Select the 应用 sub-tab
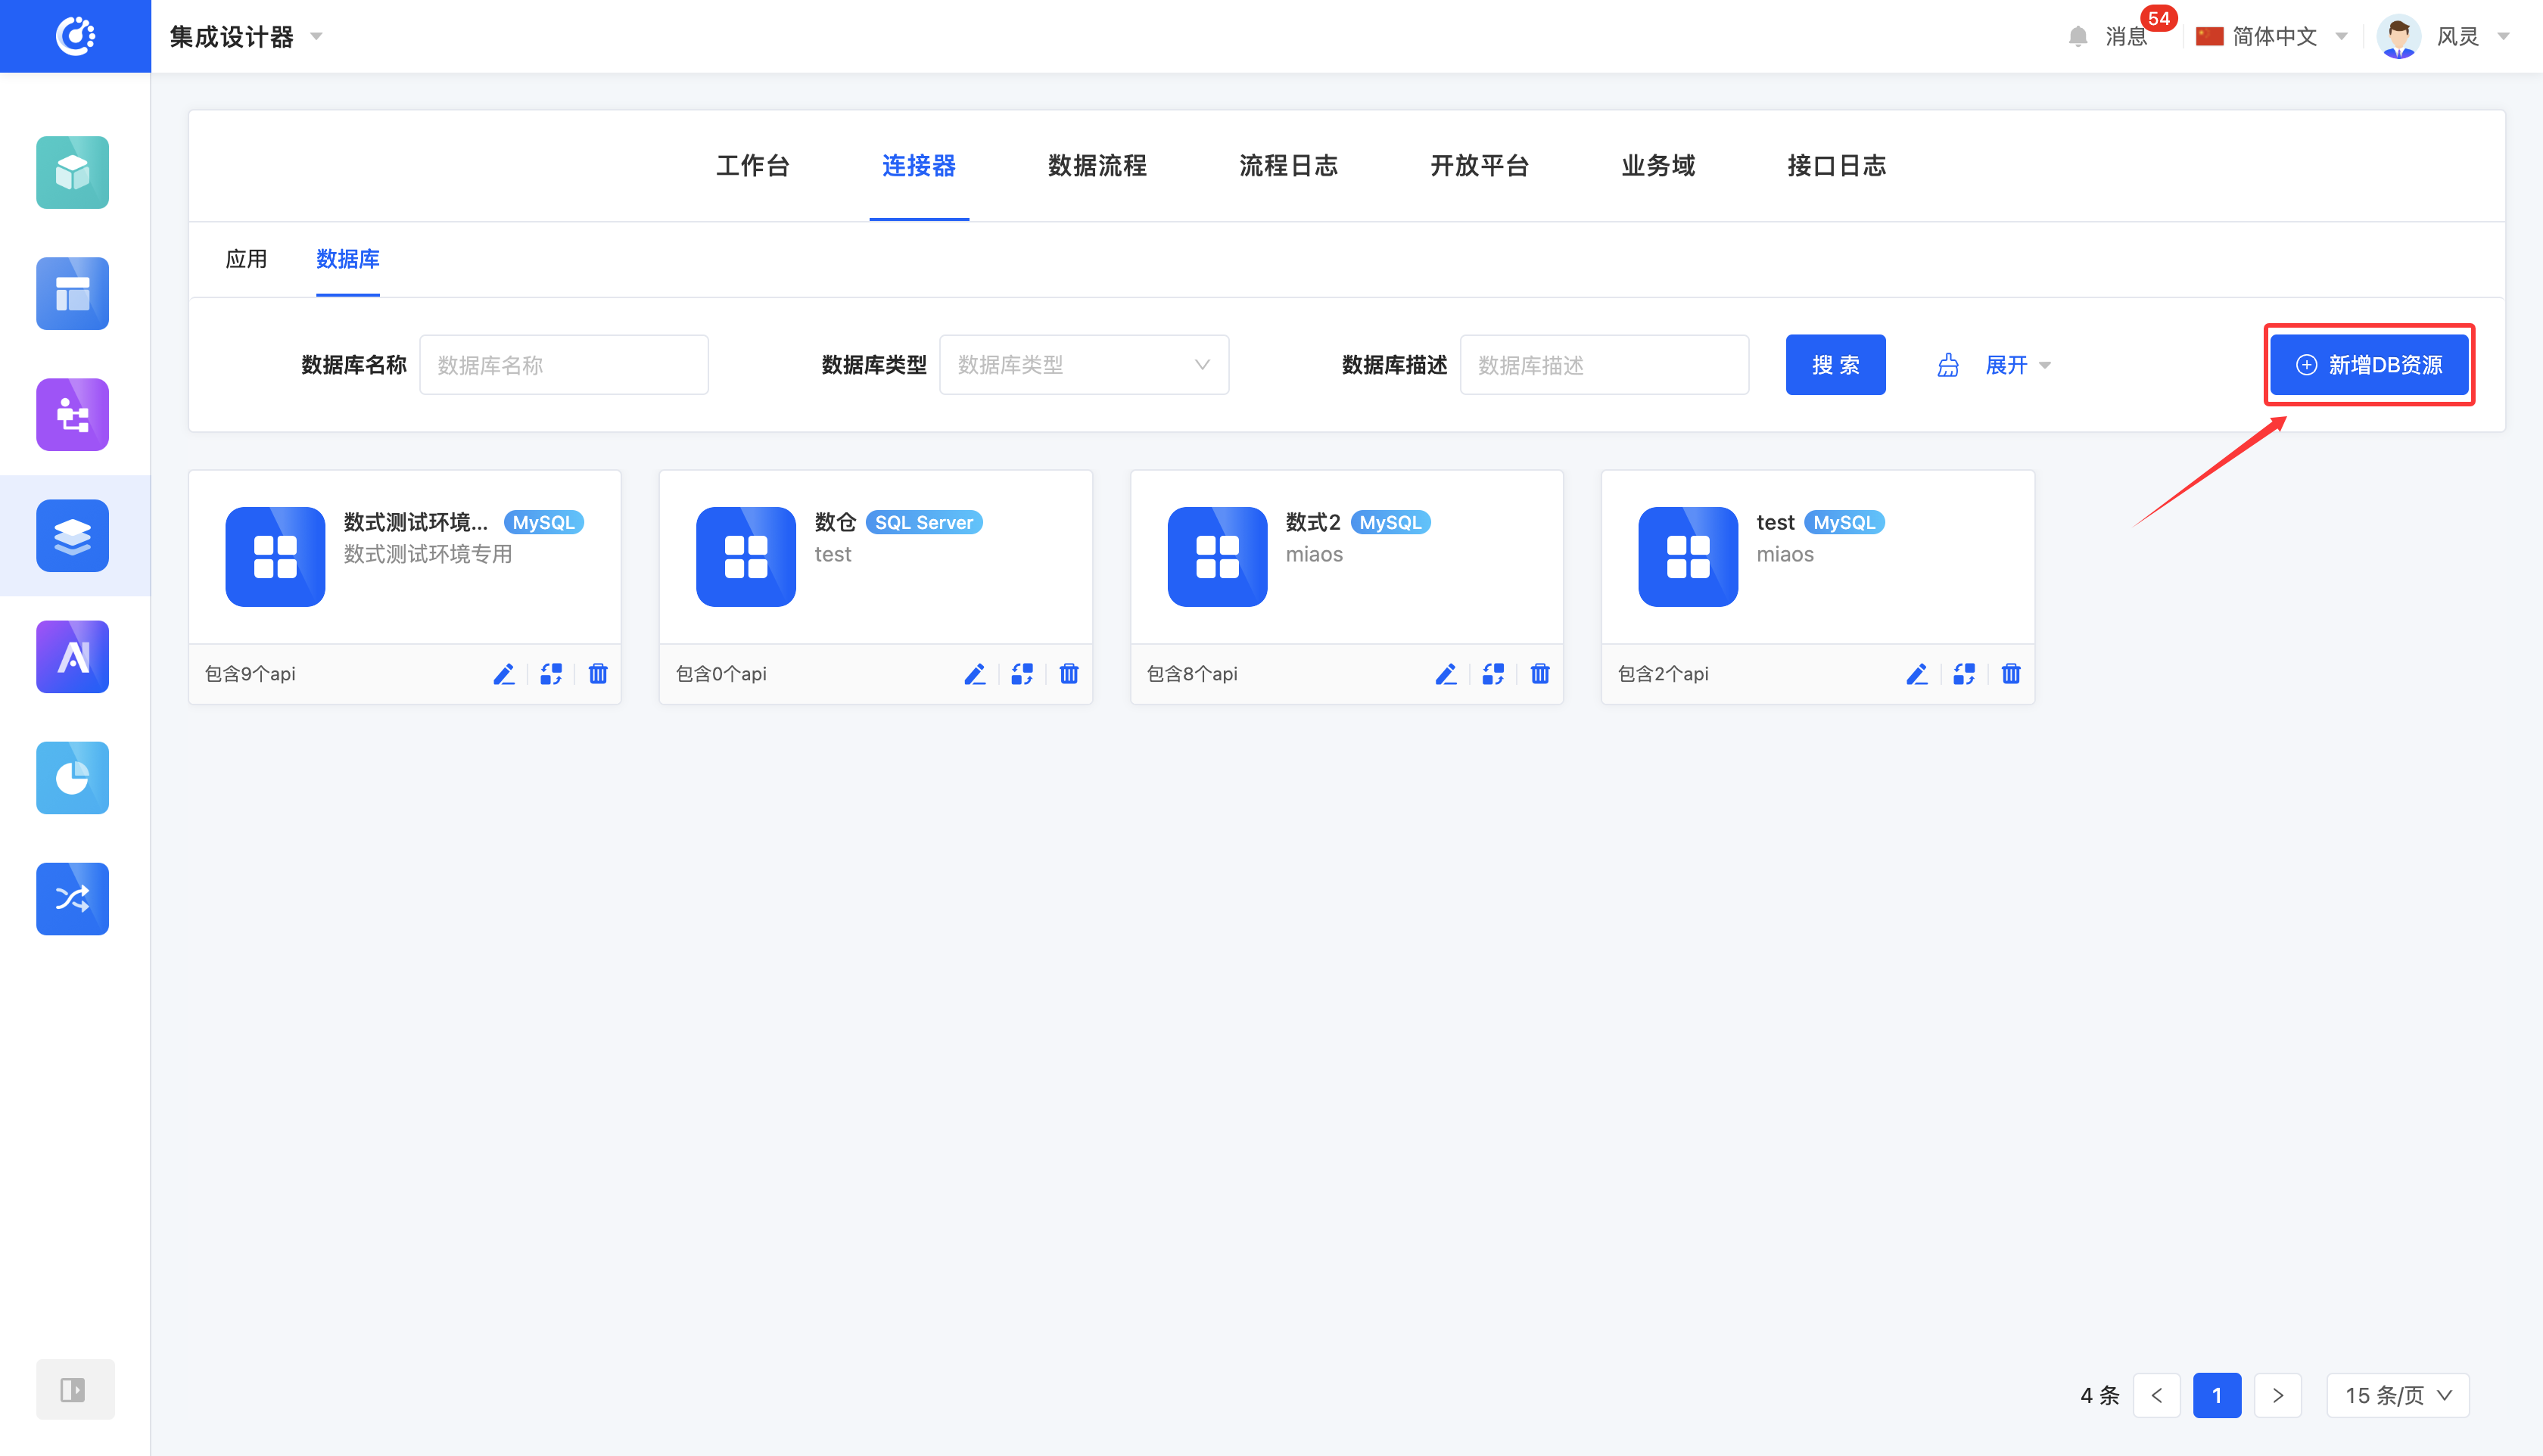Viewport: 2543px width, 1456px height. tap(246, 259)
